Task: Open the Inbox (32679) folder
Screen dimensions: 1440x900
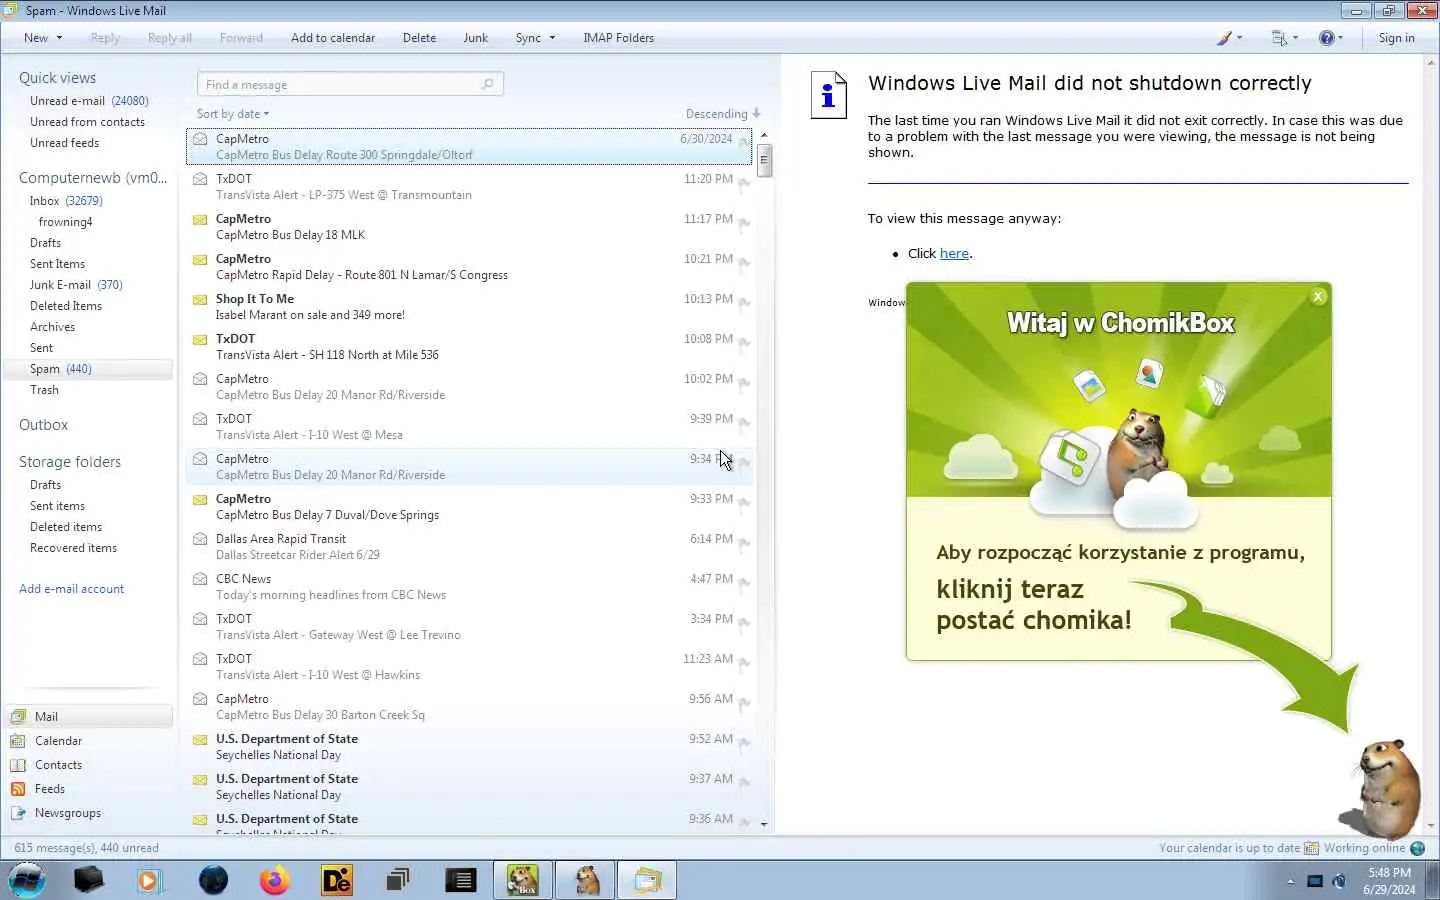Action: point(66,201)
